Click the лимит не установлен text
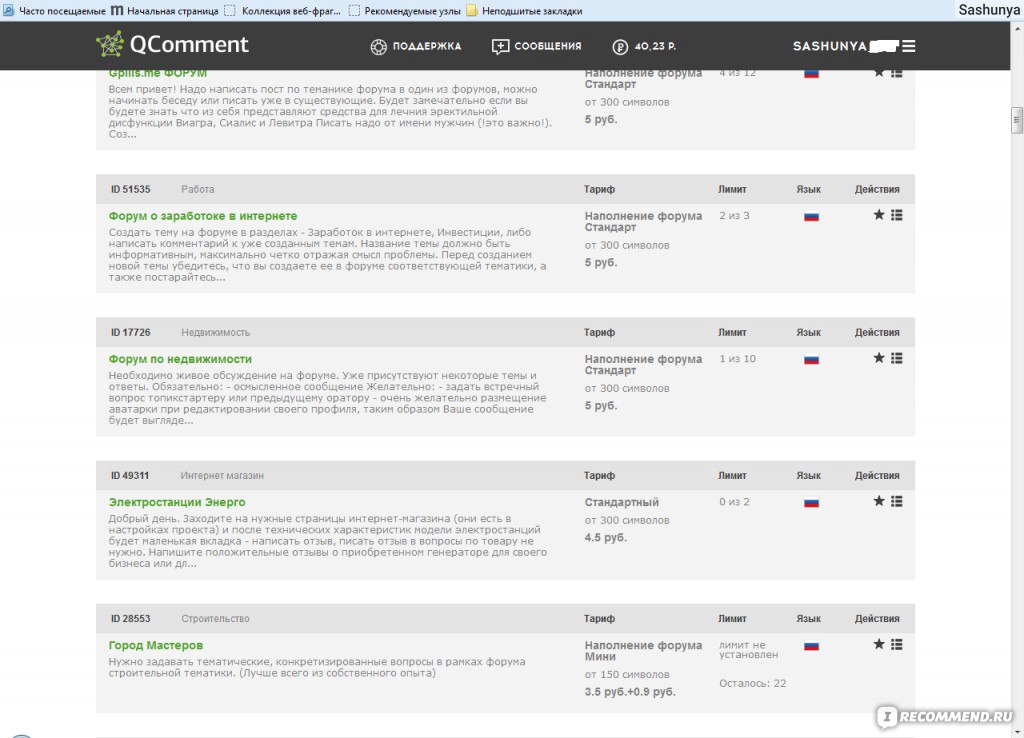The image size is (1024, 738). (x=749, y=650)
